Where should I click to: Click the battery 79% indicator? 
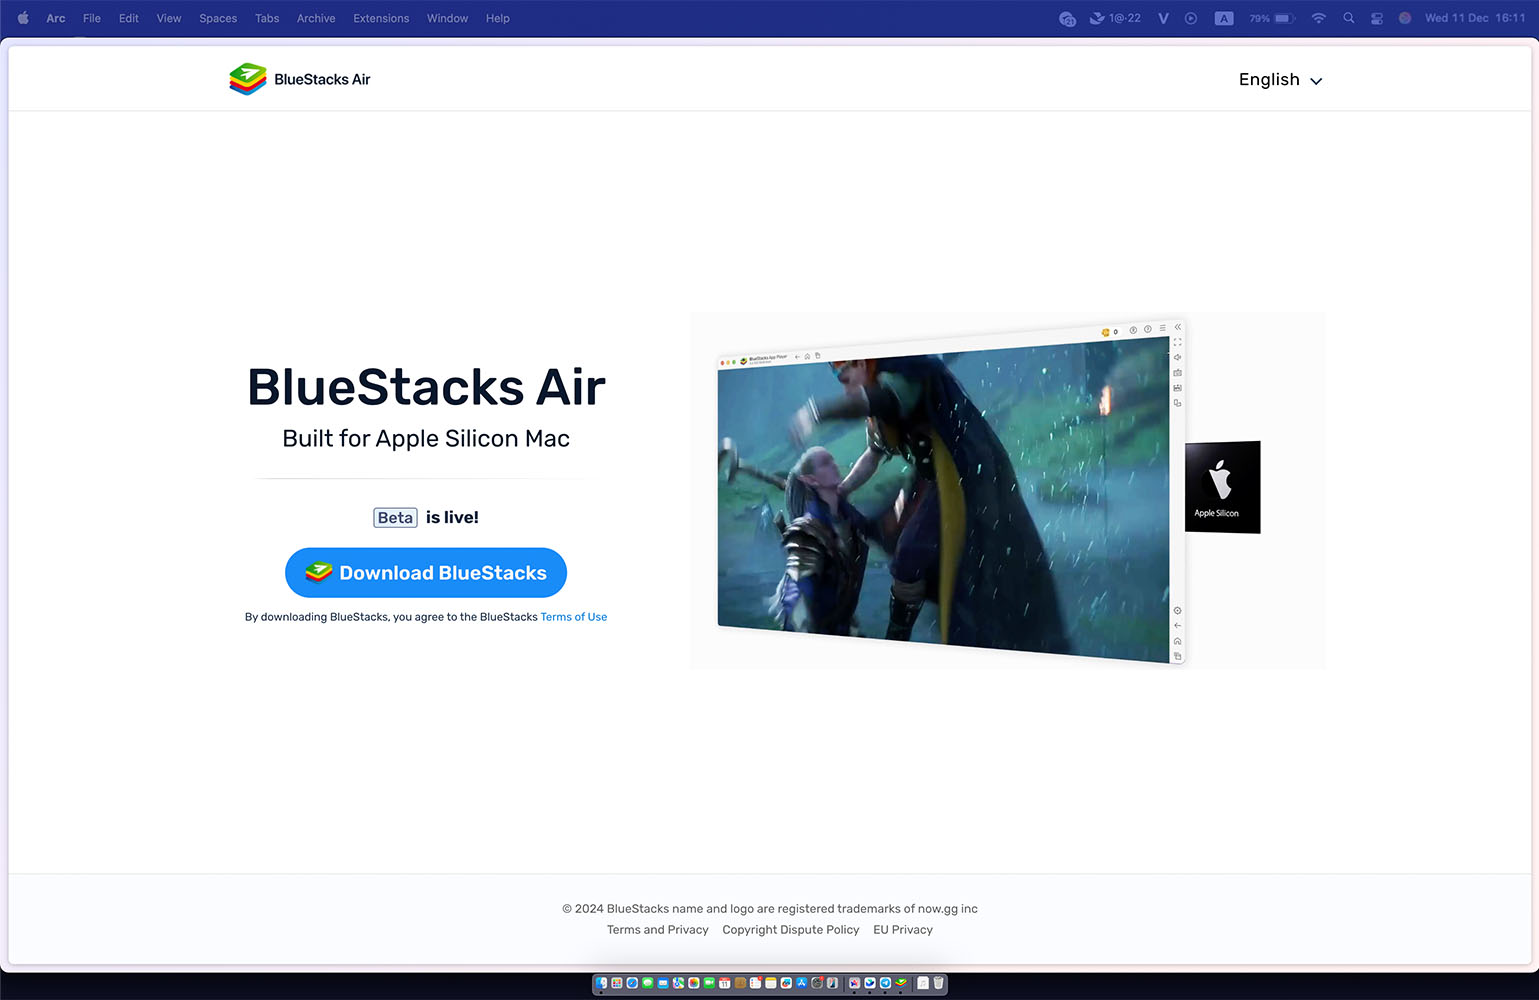[x=1272, y=18]
